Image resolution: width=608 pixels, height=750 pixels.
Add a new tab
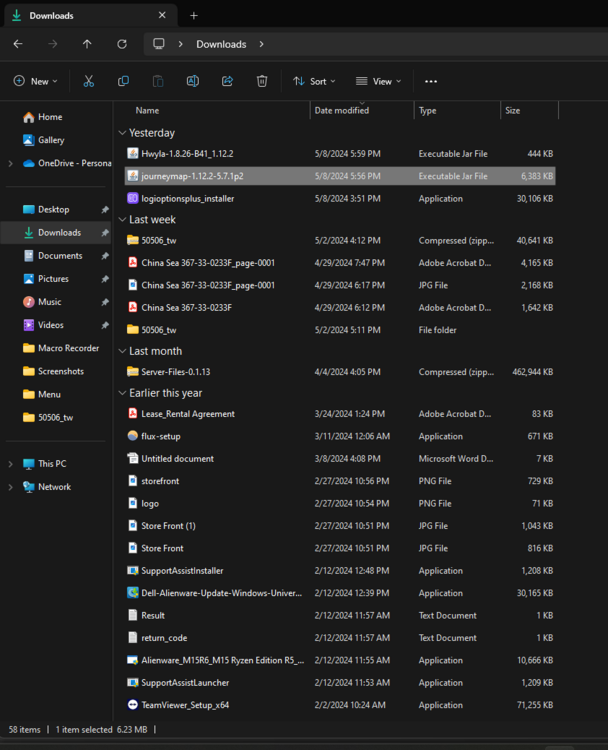point(194,15)
